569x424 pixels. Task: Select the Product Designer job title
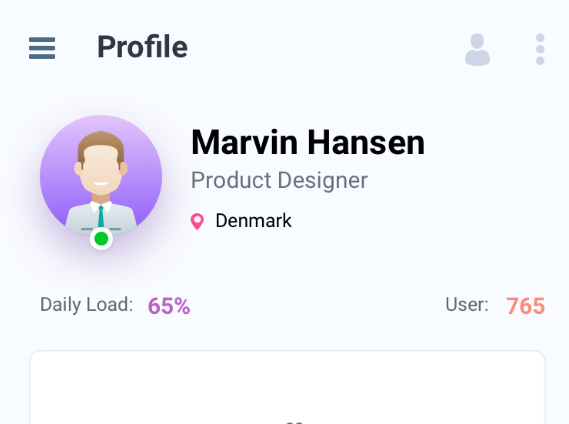pyautogui.click(x=279, y=180)
